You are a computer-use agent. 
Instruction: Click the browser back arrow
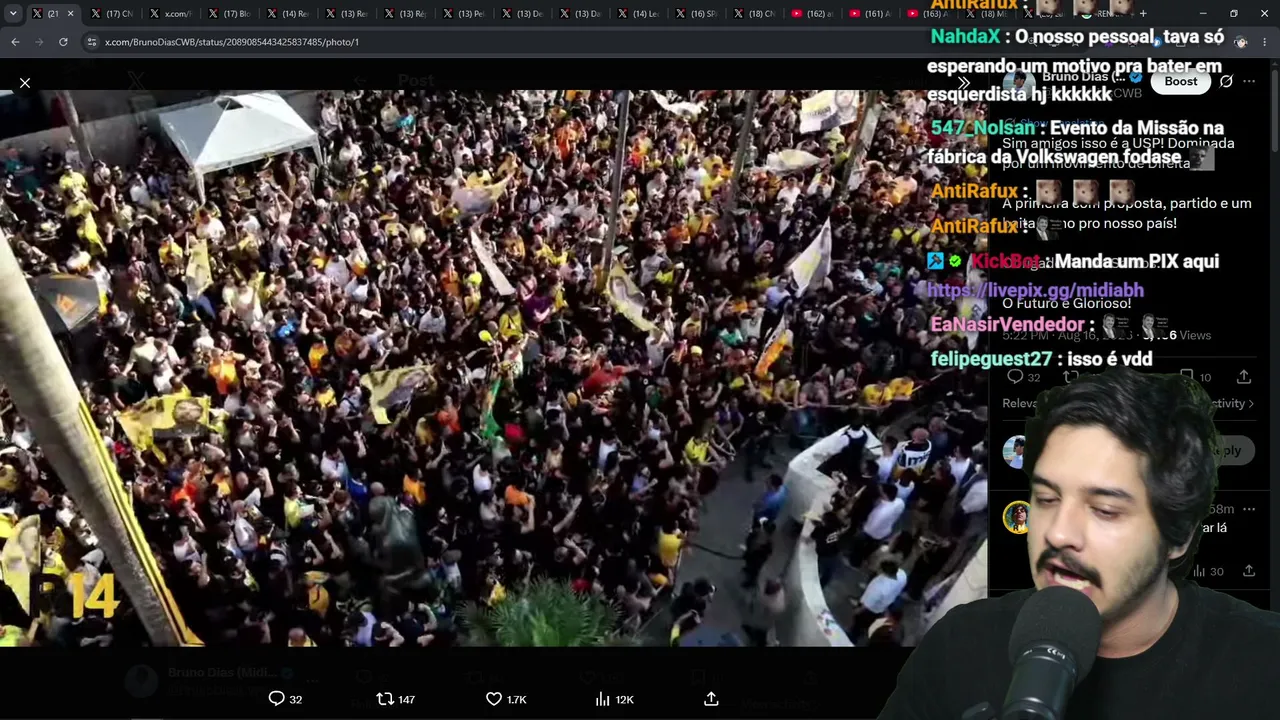[x=15, y=42]
